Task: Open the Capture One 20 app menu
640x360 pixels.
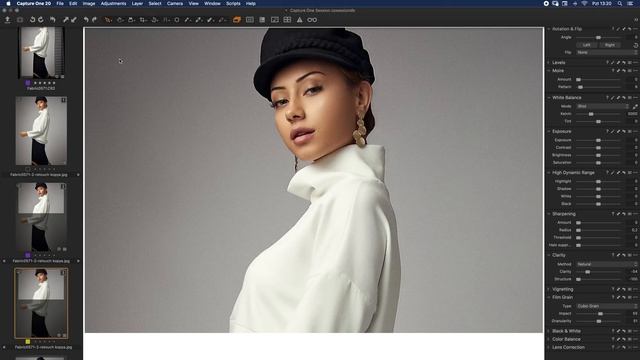Action: pyautogui.click(x=33, y=3)
